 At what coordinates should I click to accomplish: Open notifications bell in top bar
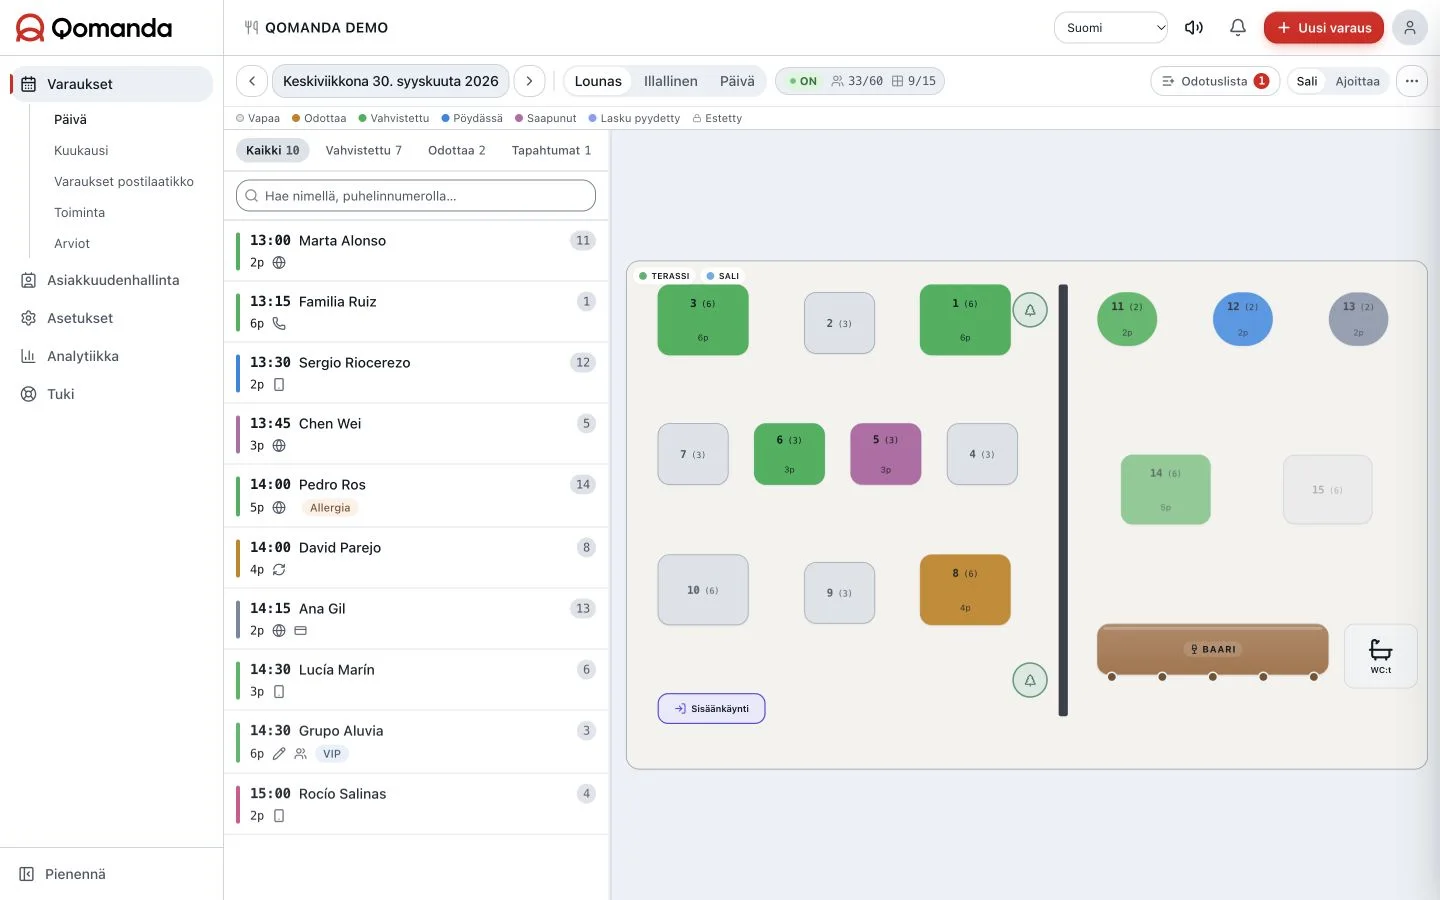point(1238,28)
